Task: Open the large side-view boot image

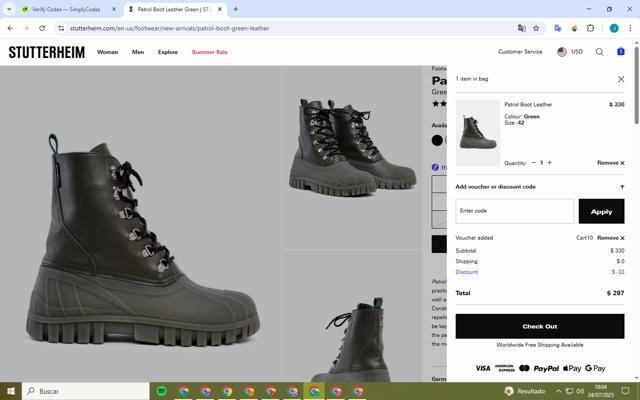Action: tap(141, 224)
